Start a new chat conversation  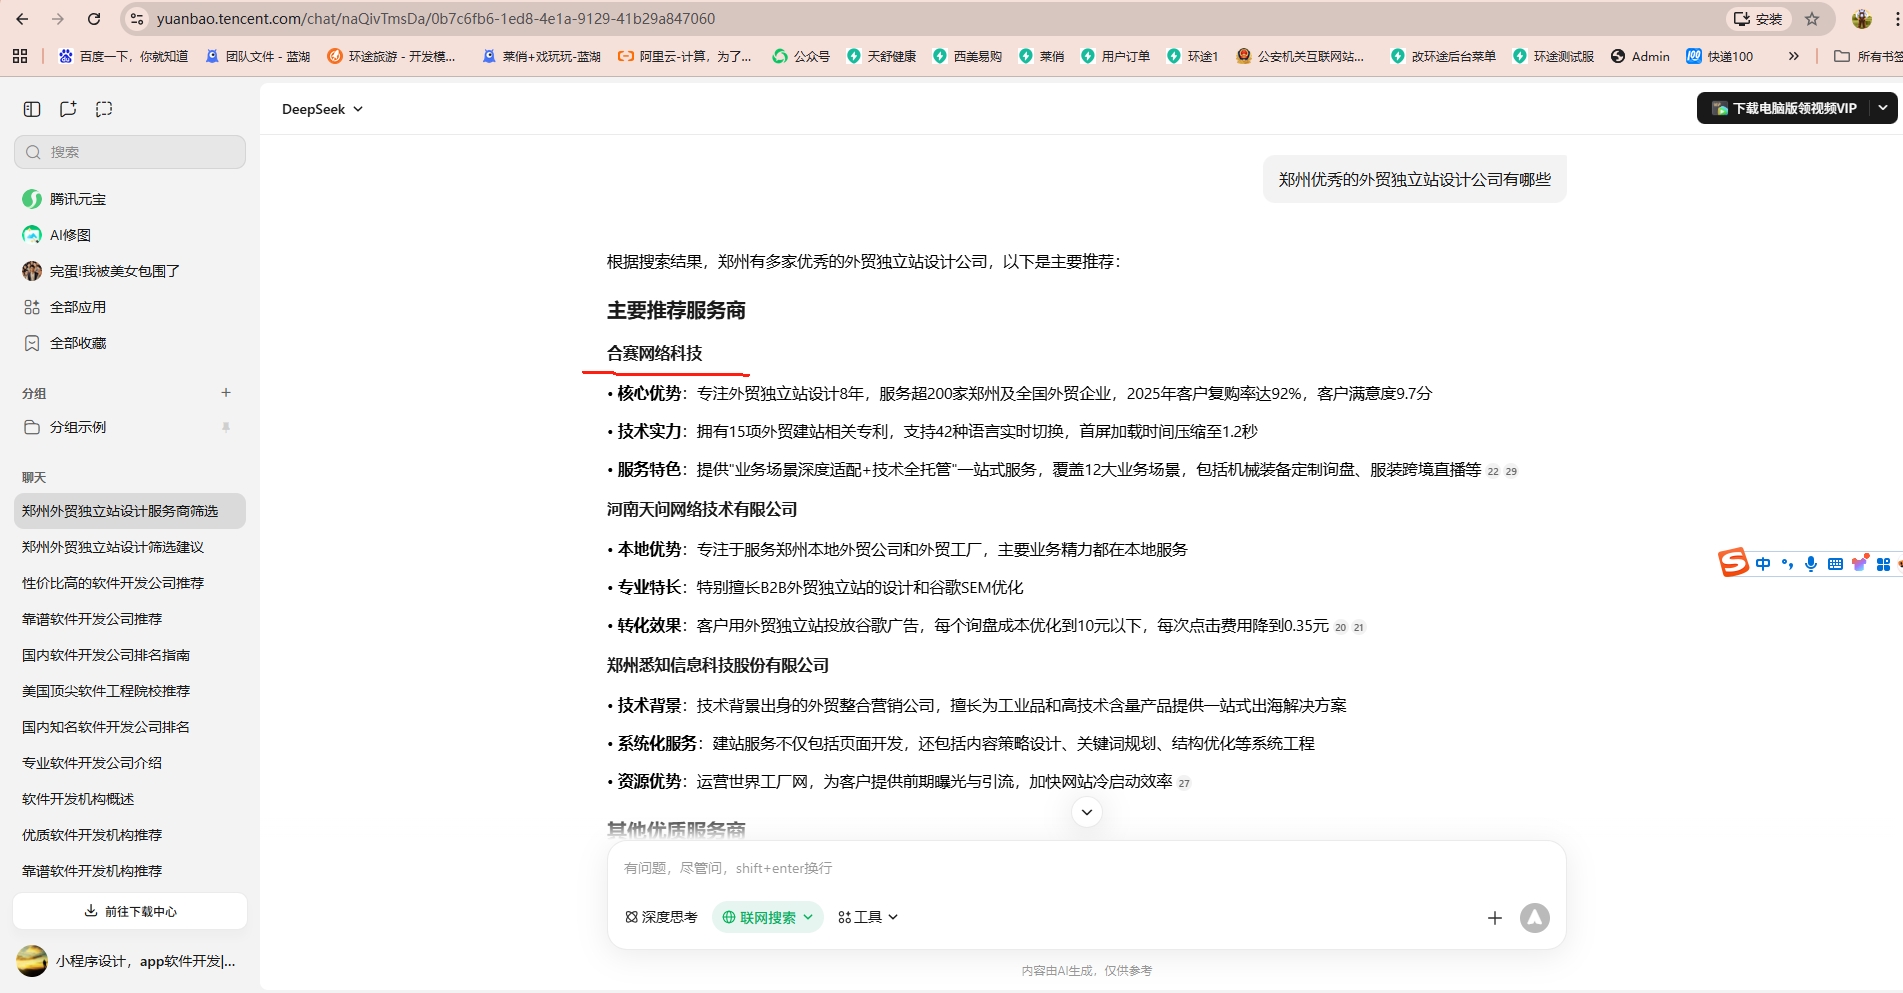click(67, 108)
